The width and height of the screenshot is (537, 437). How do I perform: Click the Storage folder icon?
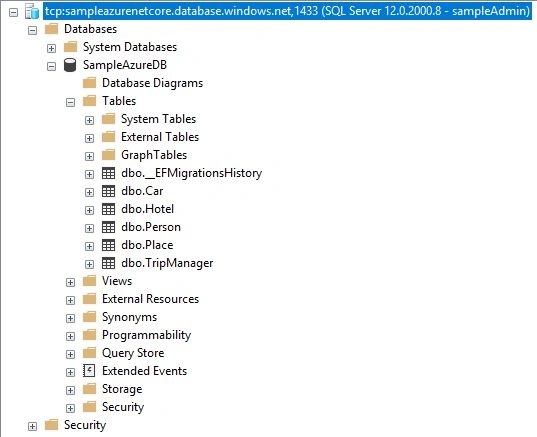click(x=89, y=389)
